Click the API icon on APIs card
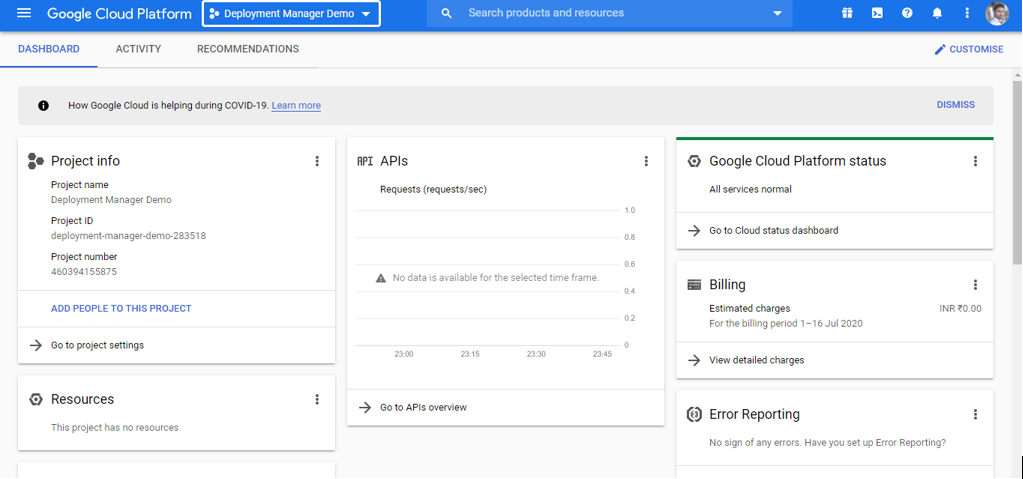Viewport: 1023px width, 479px height. (365, 161)
